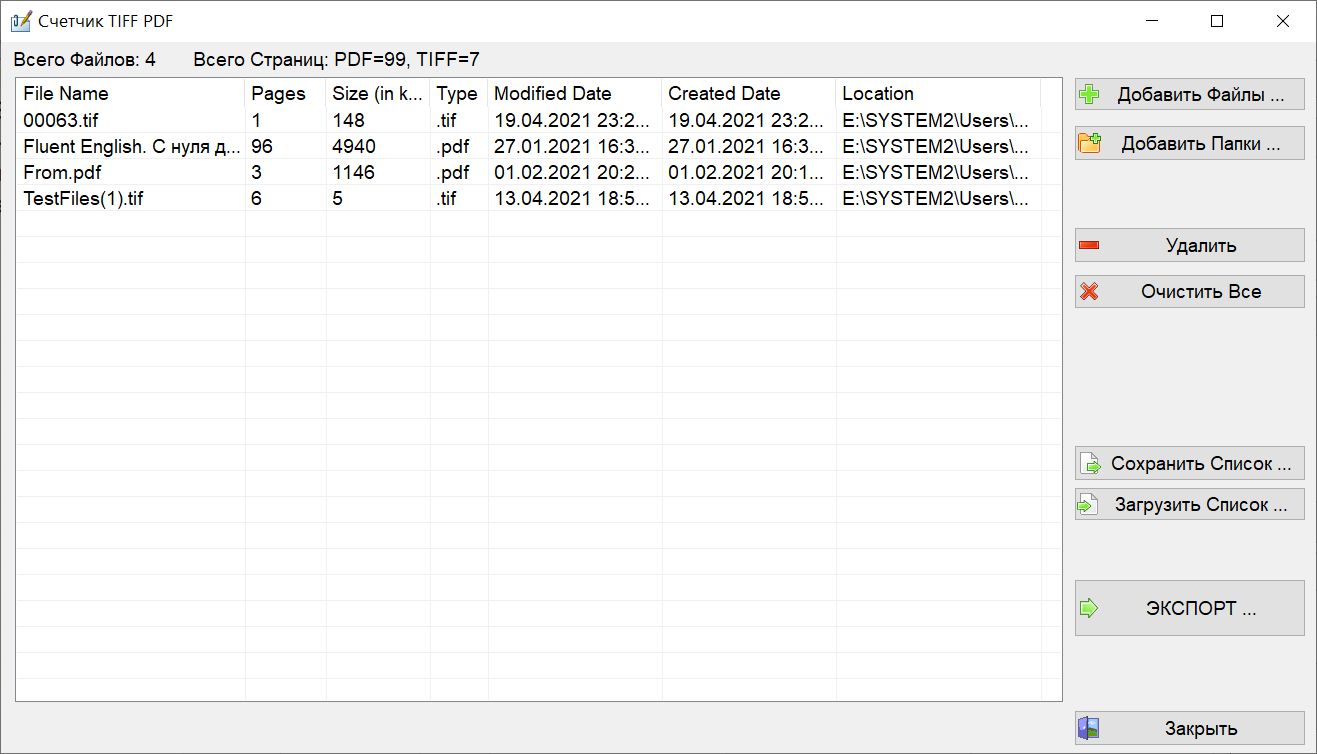Viewport: 1317px width, 754px height.
Task: Select the 00063.tif file row
Action: tap(539, 120)
